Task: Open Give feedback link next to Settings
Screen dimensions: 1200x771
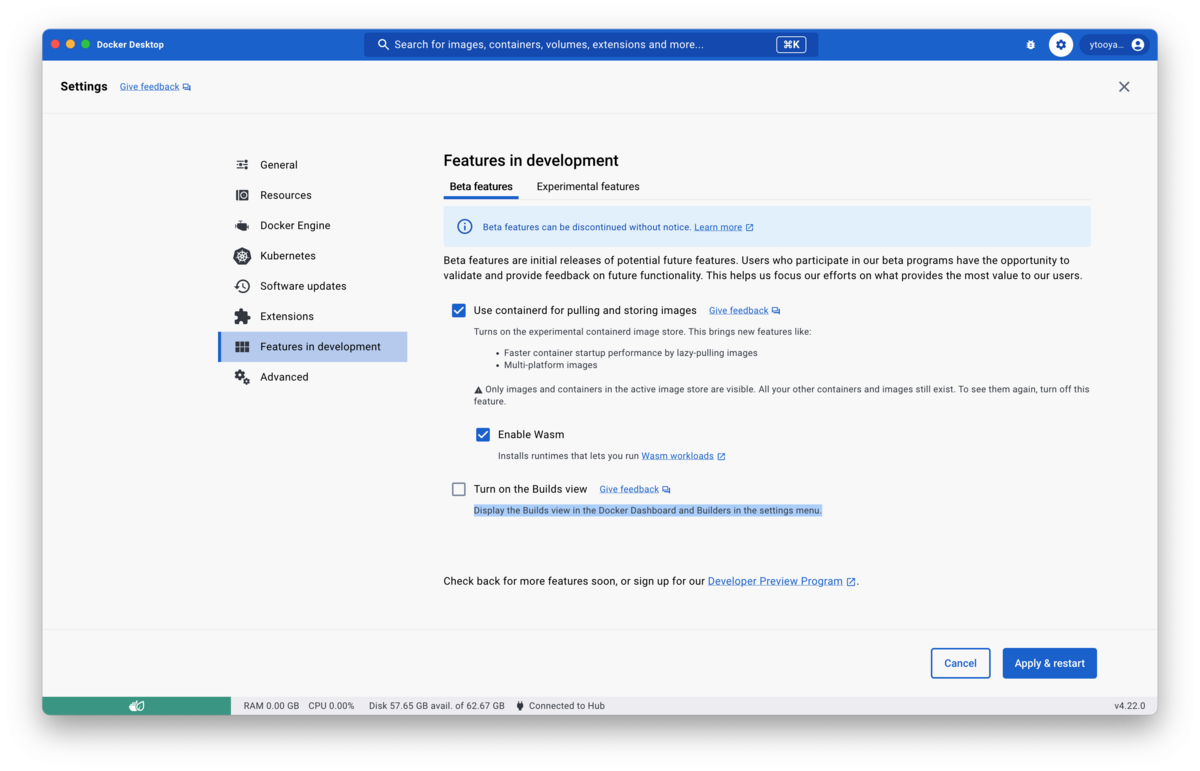Action: click(149, 87)
